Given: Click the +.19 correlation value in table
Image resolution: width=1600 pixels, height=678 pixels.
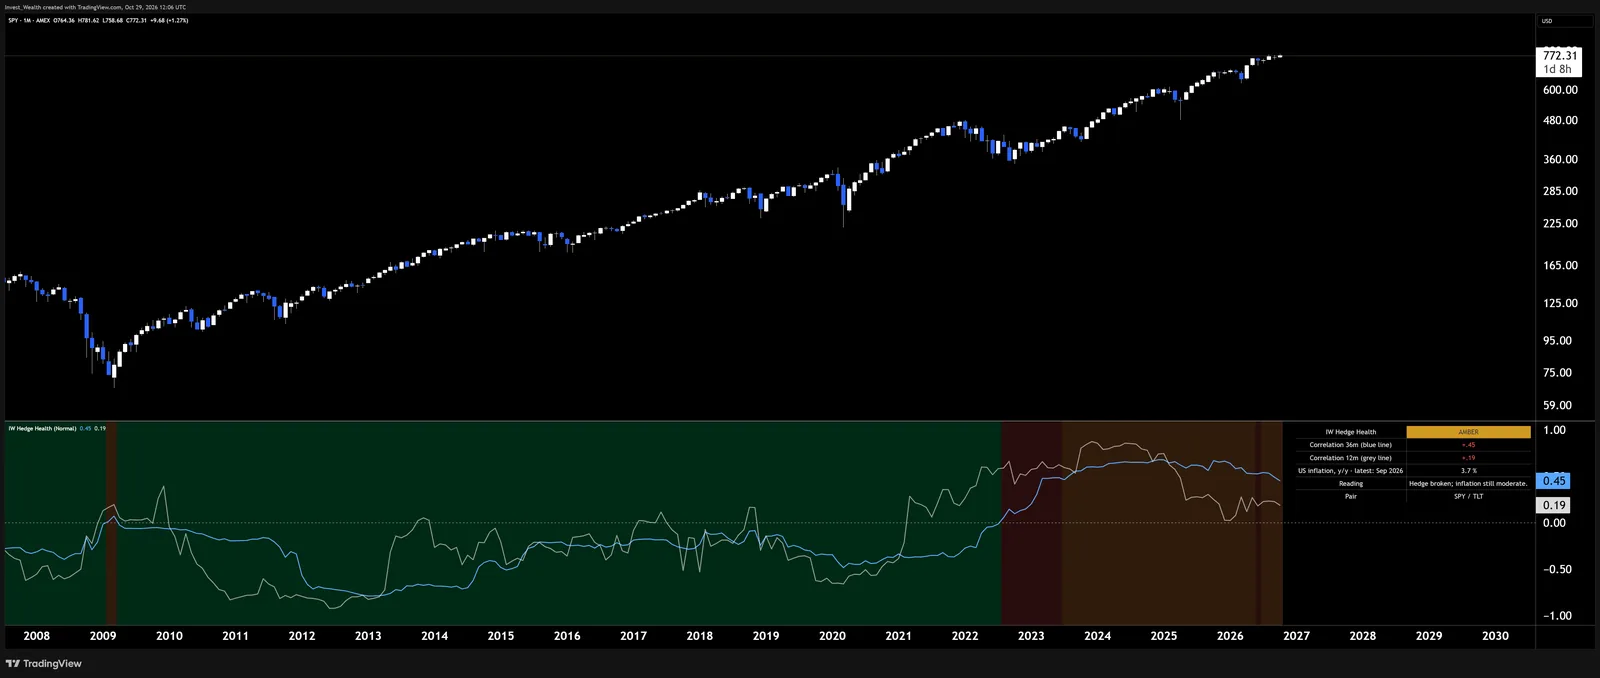Looking at the screenshot, I should pyautogui.click(x=1468, y=458).
